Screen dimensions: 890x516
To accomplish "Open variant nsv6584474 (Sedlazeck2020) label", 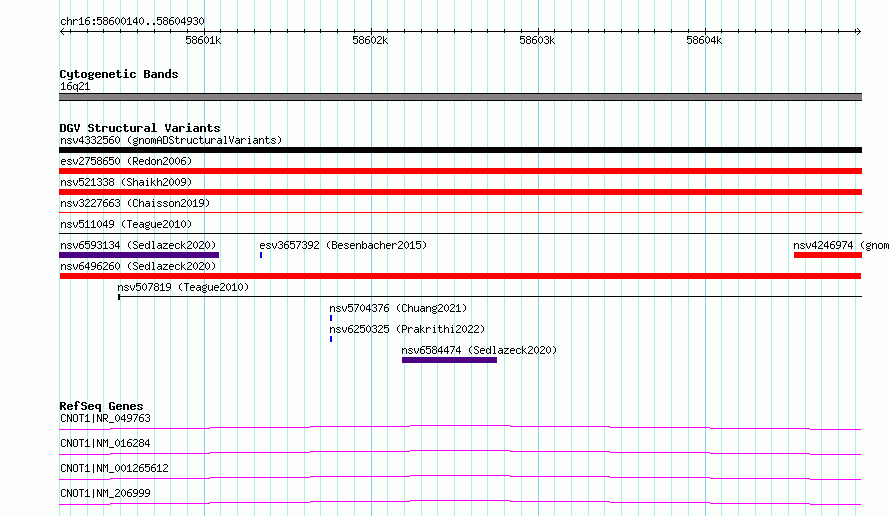I will [x=479, y=350].
